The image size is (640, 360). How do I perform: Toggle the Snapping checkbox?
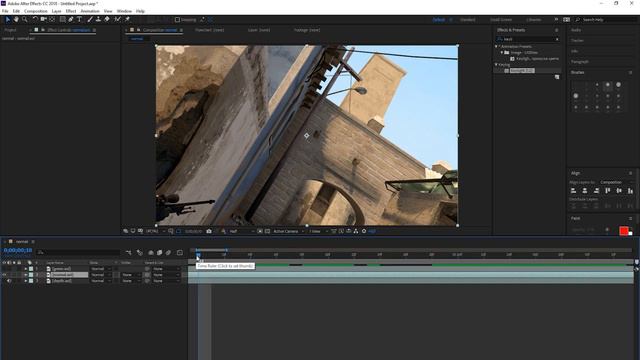point(177,20)
